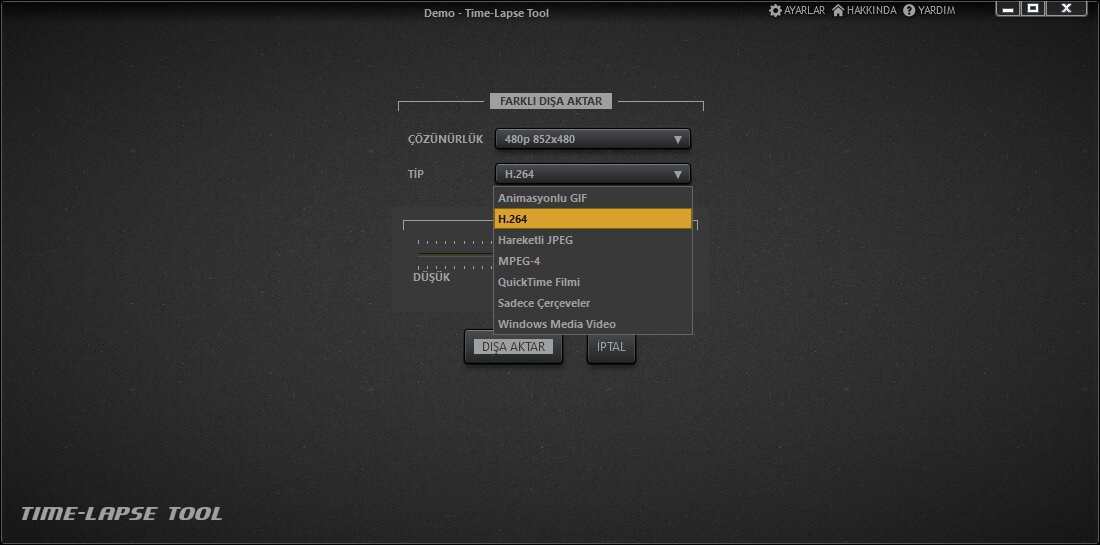Select MPEG-4 in the type list
The image size is (1100, 545).
[x=592, y=261]
